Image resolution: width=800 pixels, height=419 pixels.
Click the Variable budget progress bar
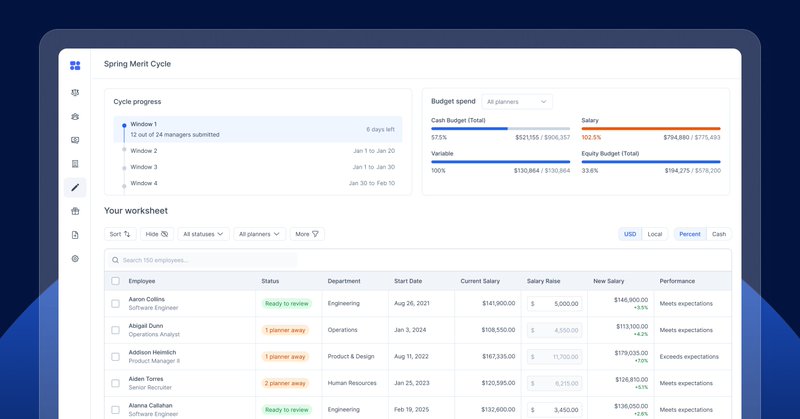[501, 162]
